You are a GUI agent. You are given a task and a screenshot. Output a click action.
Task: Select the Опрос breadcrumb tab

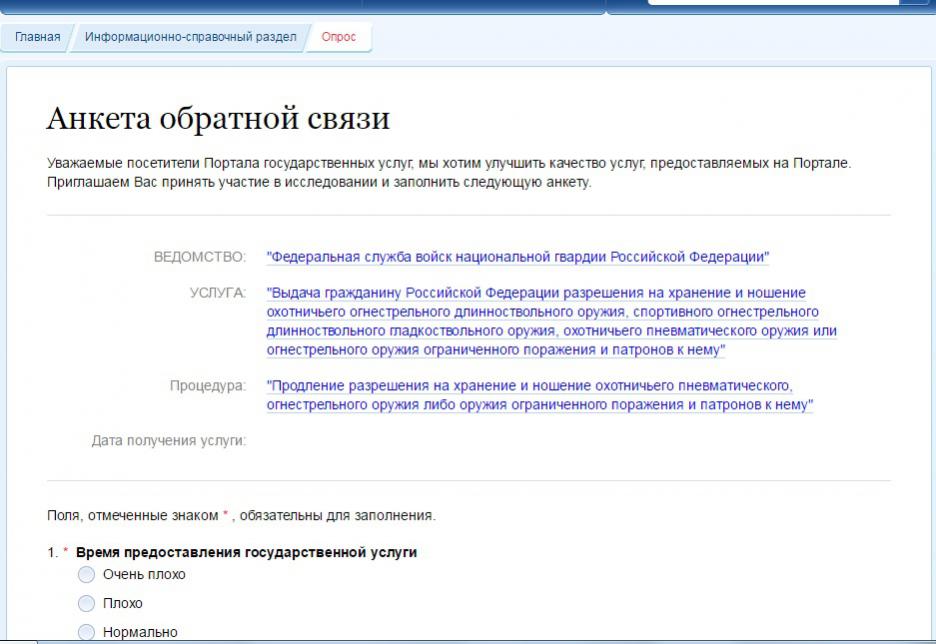click(x=338, y=38)
